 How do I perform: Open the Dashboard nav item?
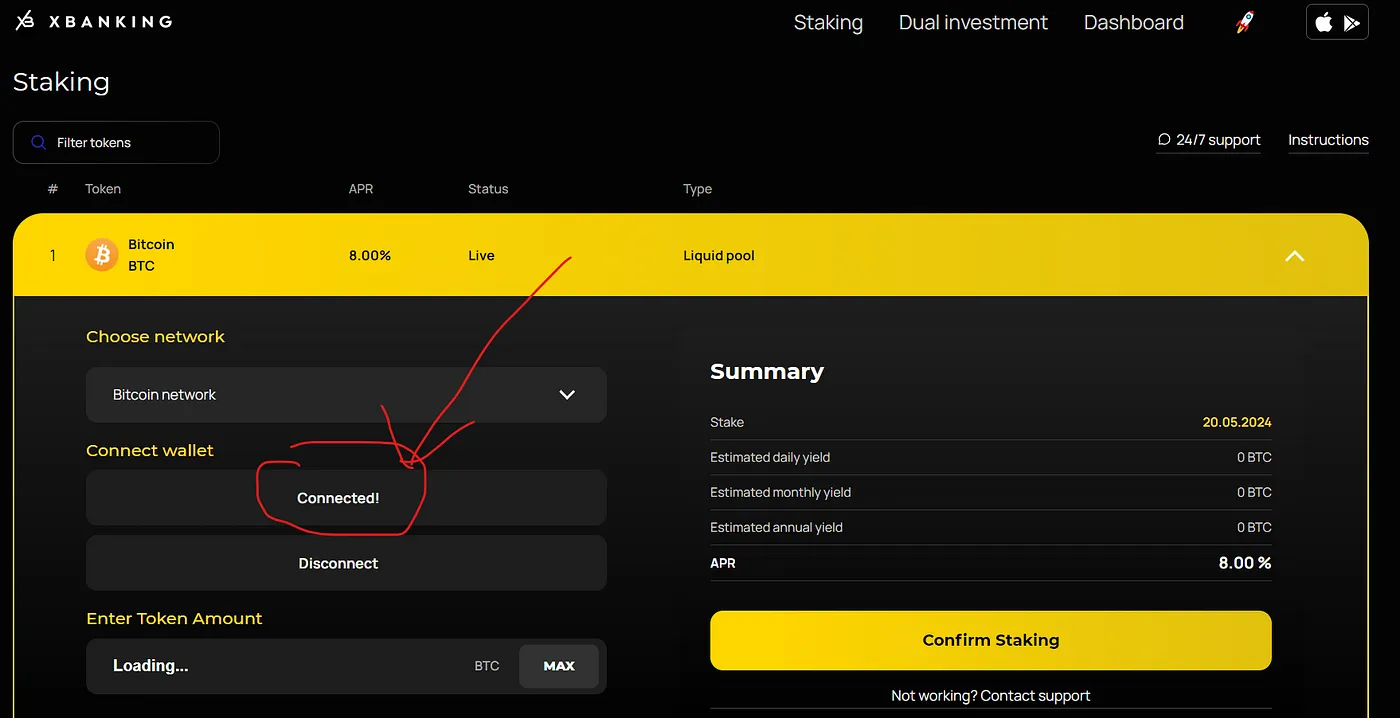tap(1134, 22)
